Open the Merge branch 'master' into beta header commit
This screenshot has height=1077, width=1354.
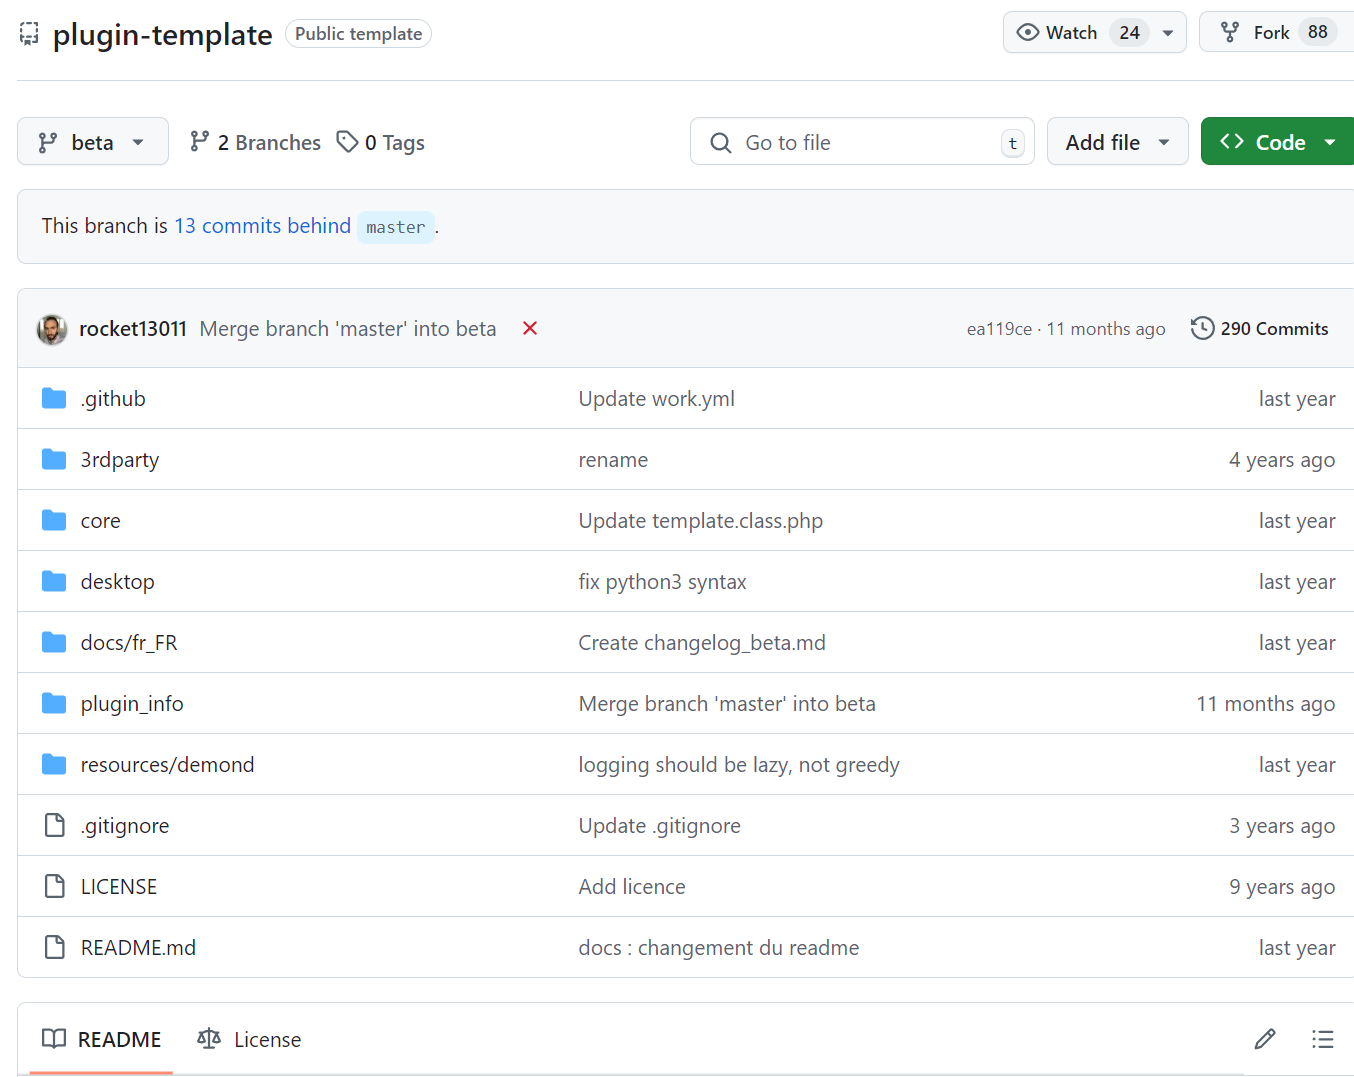click(348, 329)
